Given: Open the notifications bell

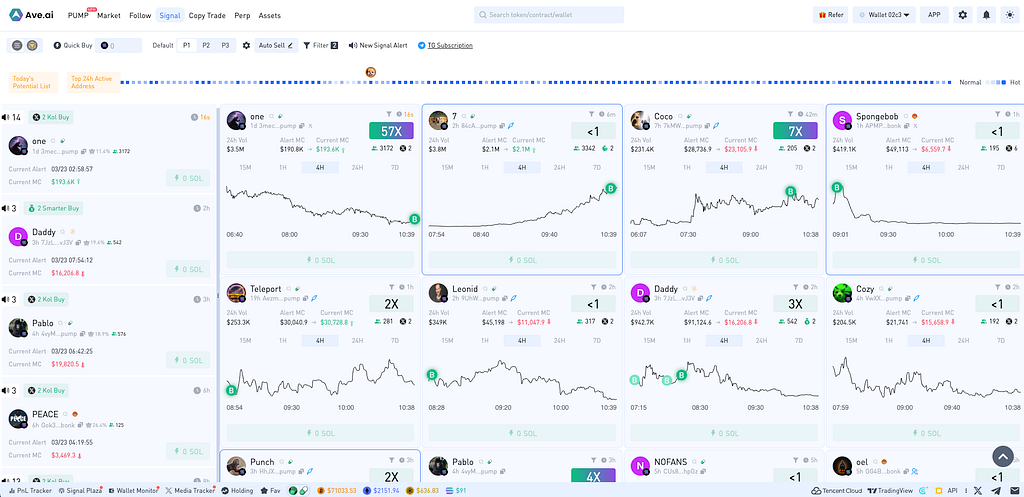Looking at the screenshot, I should [985, 15].
